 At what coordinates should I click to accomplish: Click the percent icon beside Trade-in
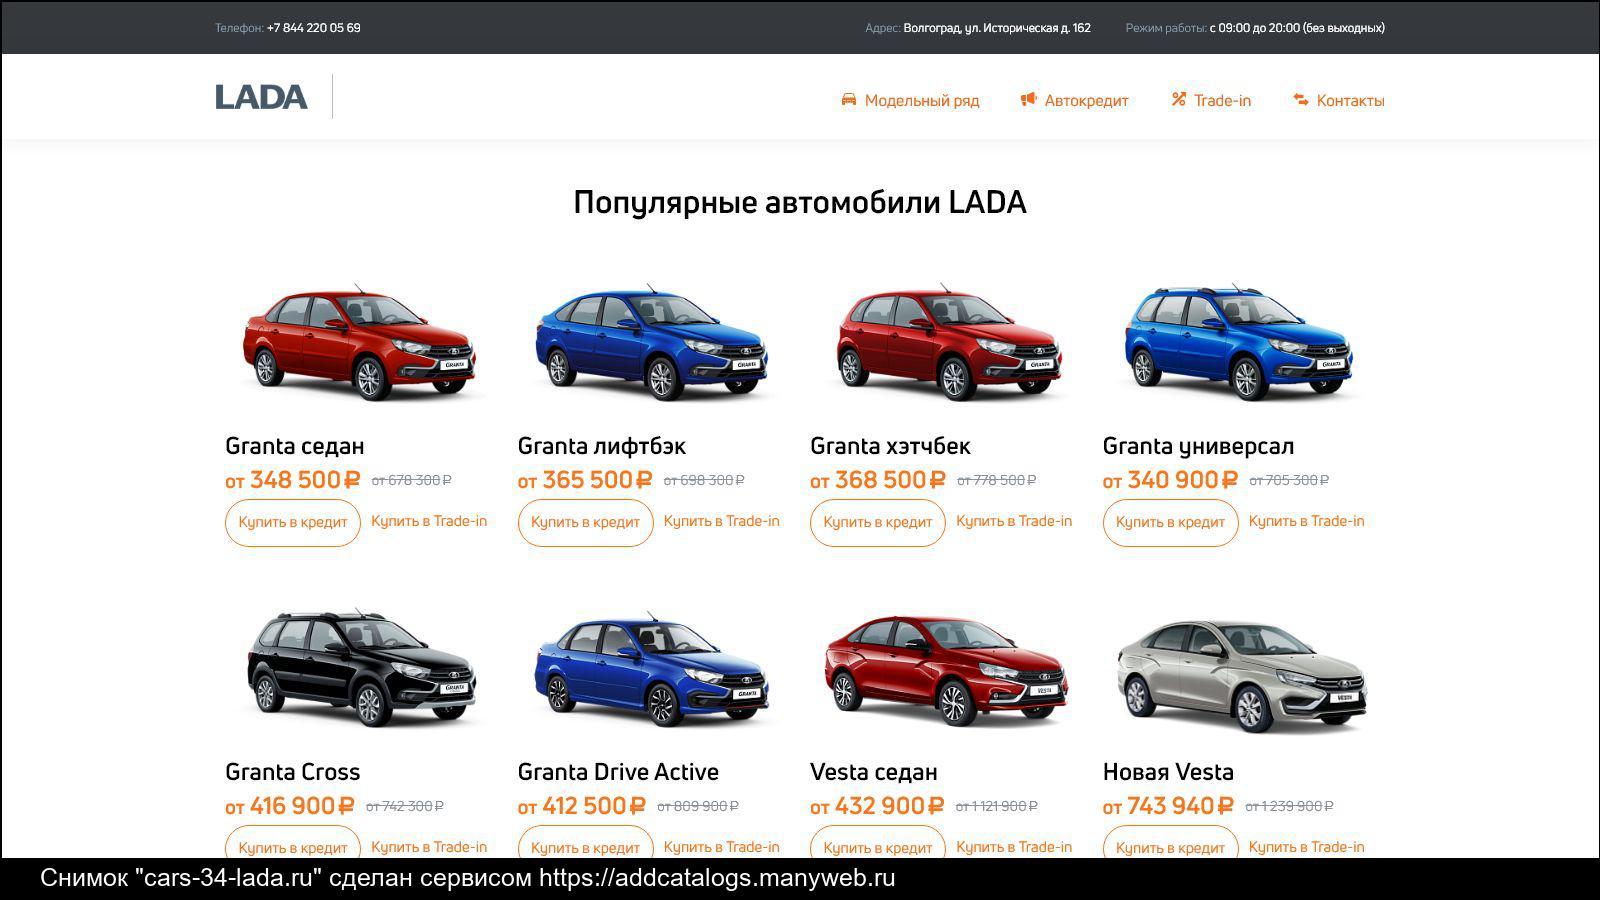(x=1178, y=100)
